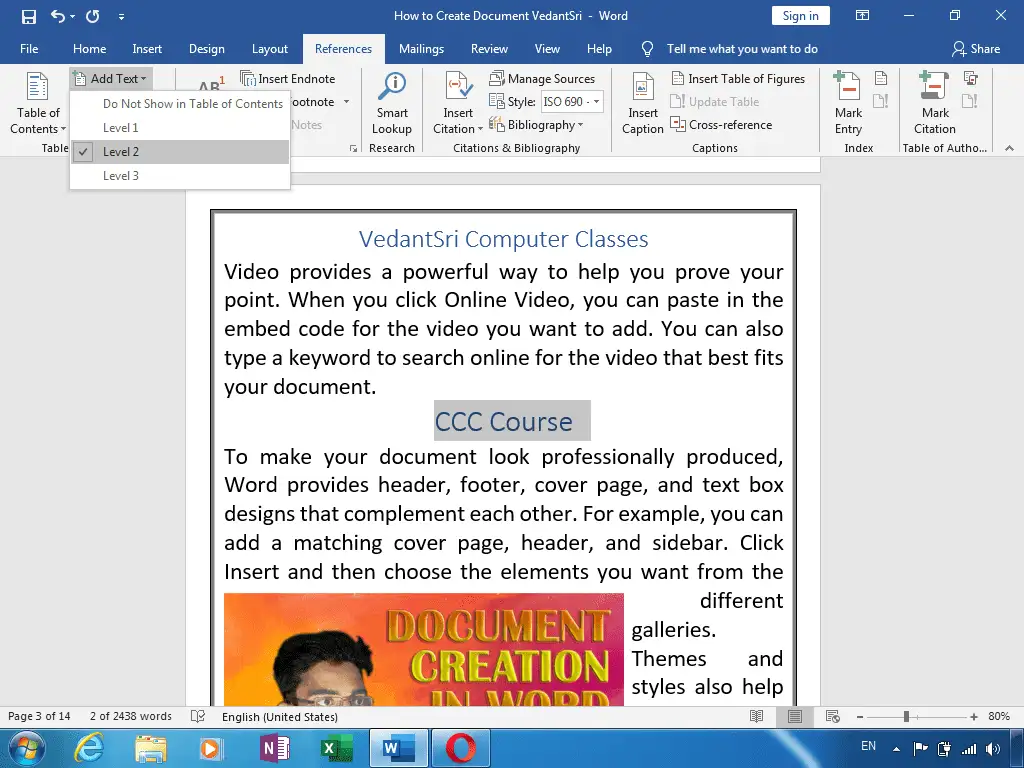Collapse the ribbon with the arrow
This screenshot has height=768, width=1024.
tap(1009, 148)
